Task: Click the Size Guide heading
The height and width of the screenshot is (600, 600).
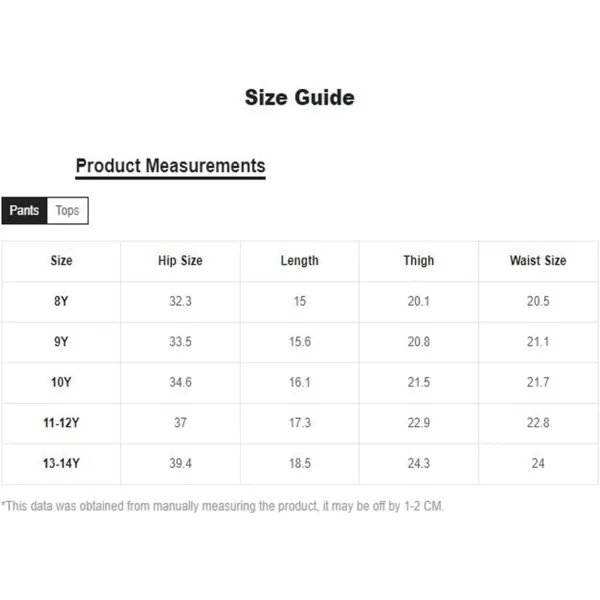Action: (x=300, y=97)
